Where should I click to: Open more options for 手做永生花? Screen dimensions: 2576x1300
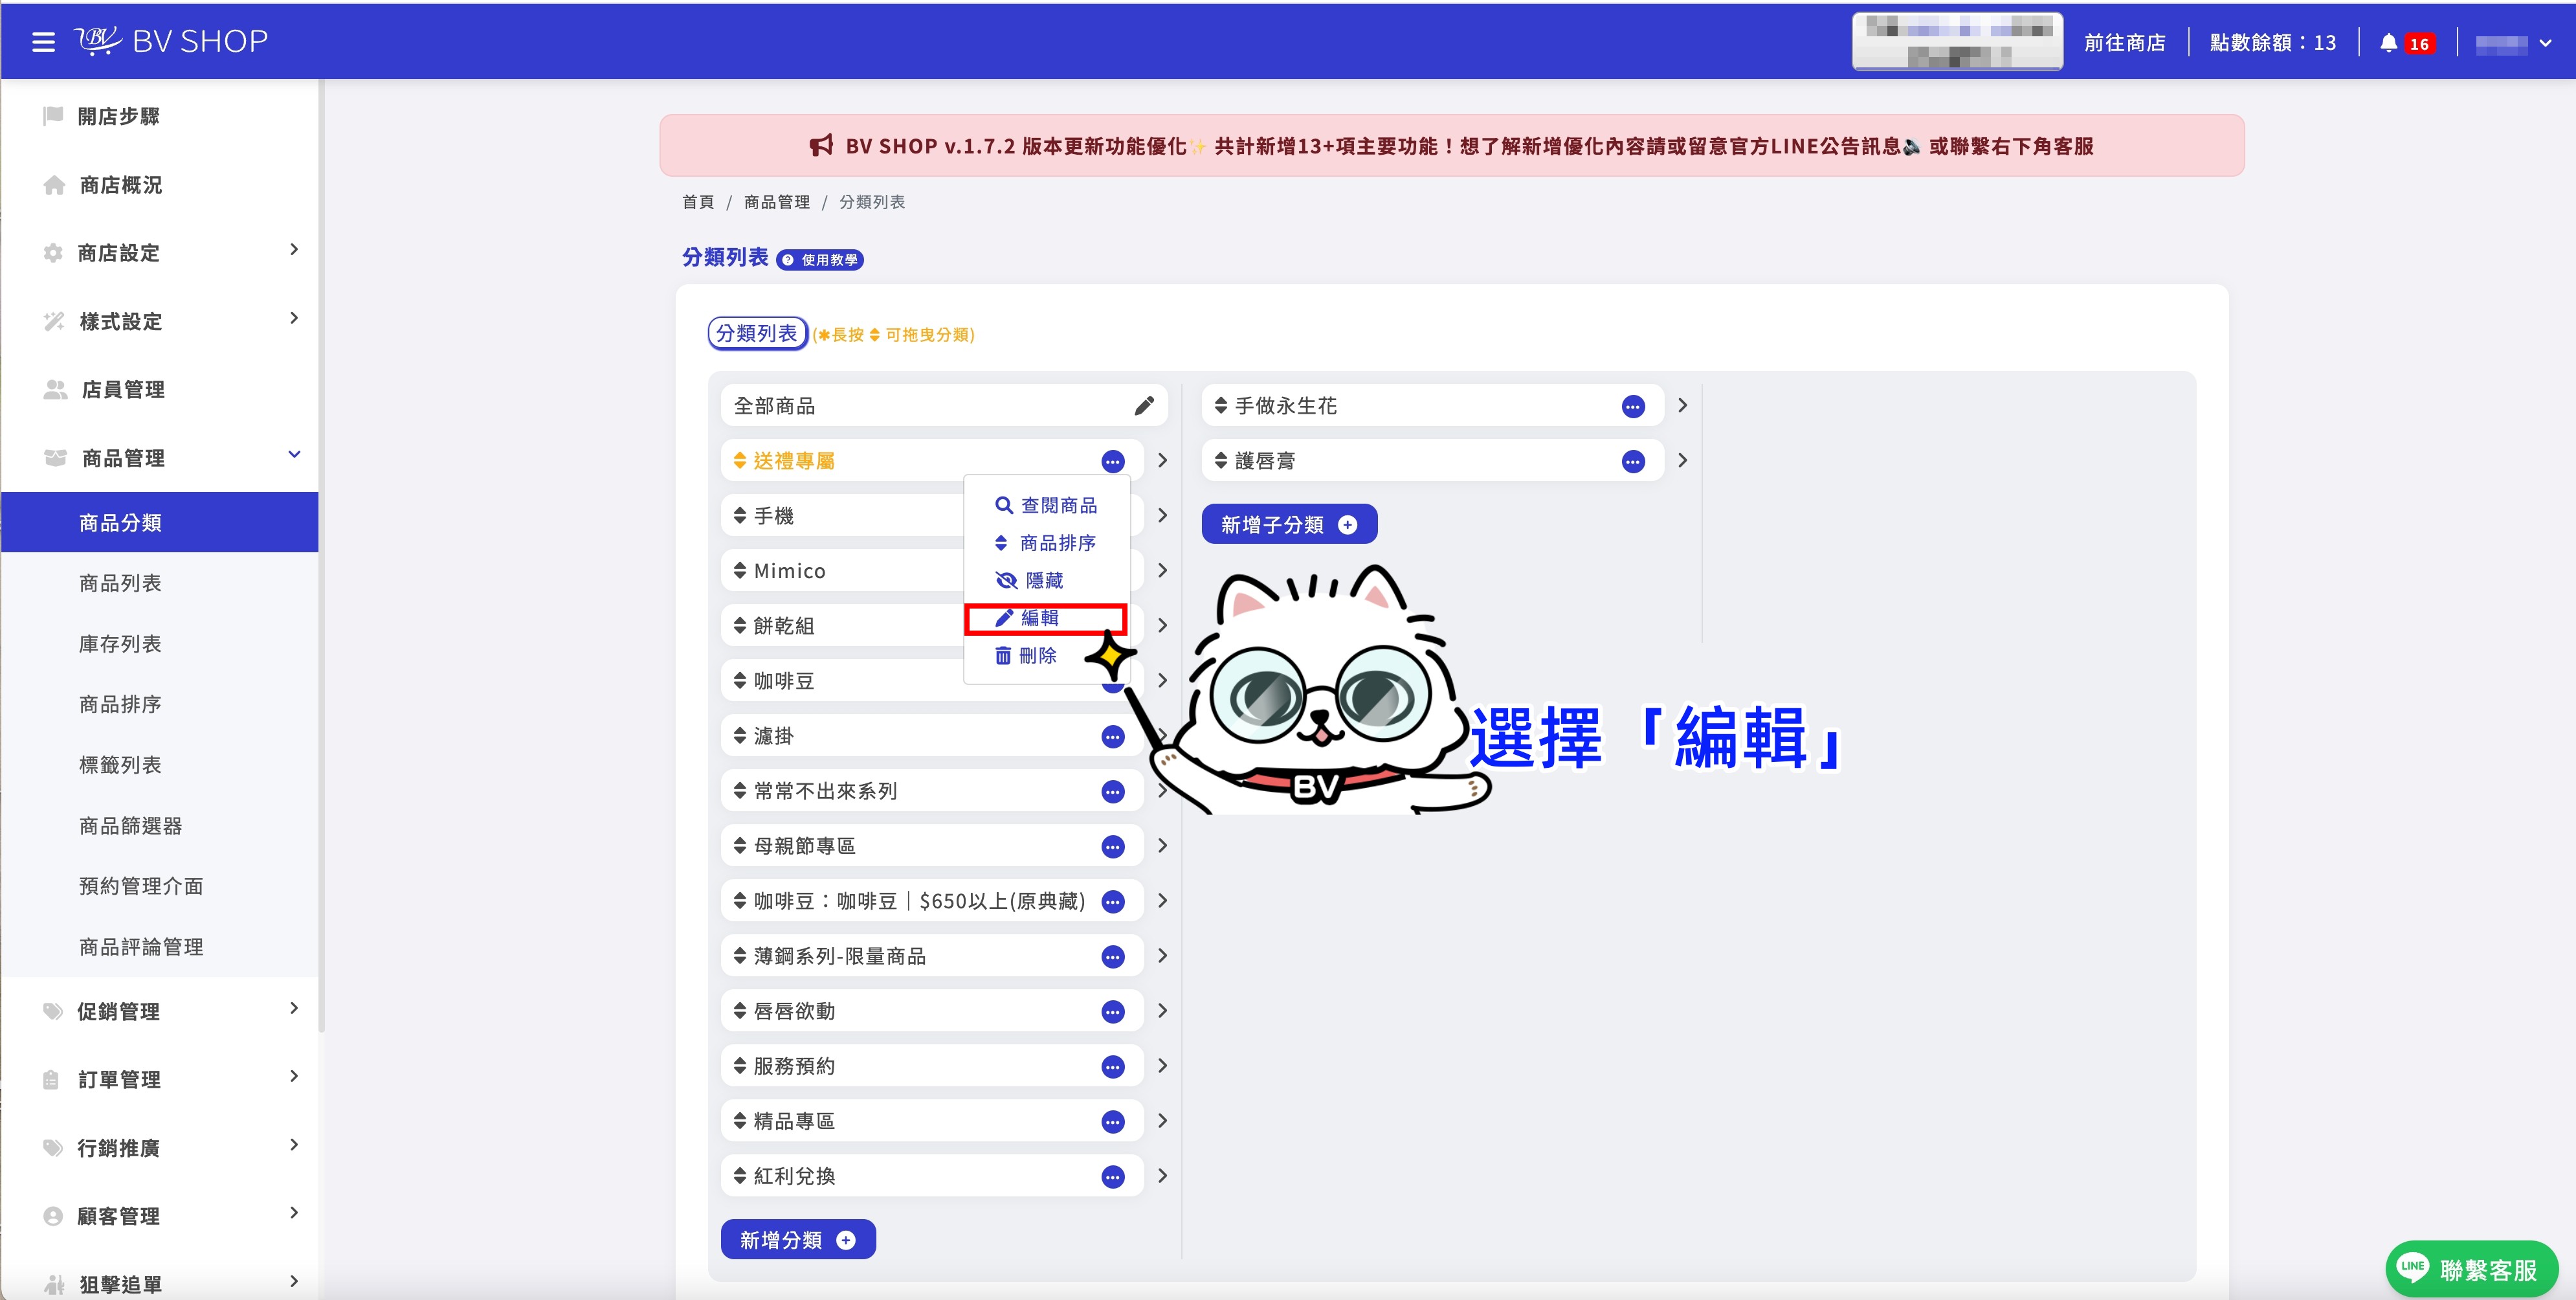[x=1633, y=406]
